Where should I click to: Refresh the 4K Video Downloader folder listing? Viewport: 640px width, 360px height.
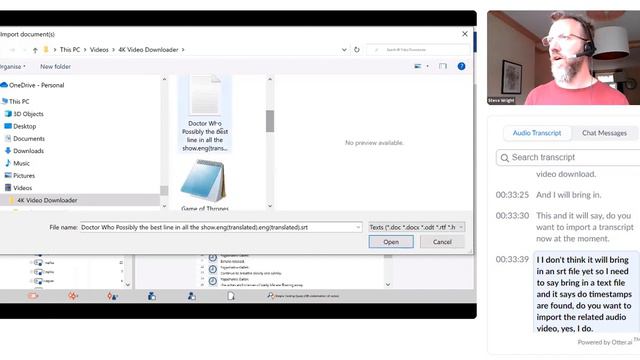357,49
